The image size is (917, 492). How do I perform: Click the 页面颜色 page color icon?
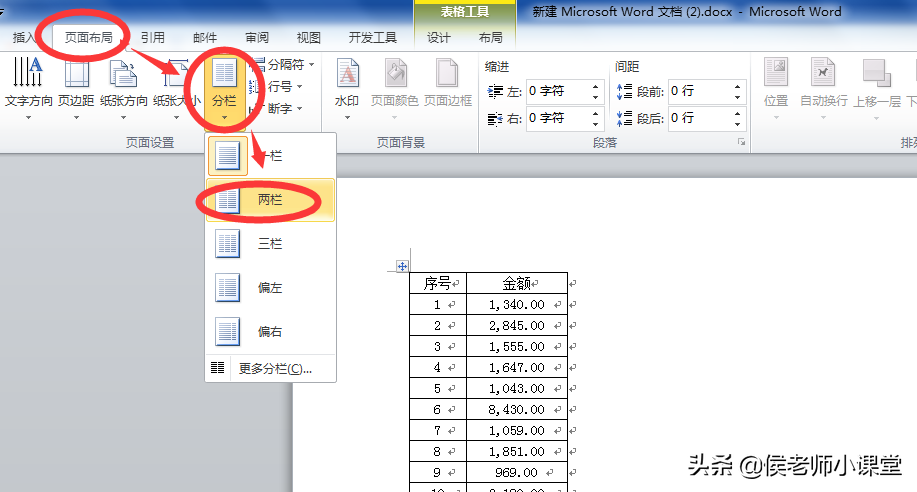click(x=395, y=74)
